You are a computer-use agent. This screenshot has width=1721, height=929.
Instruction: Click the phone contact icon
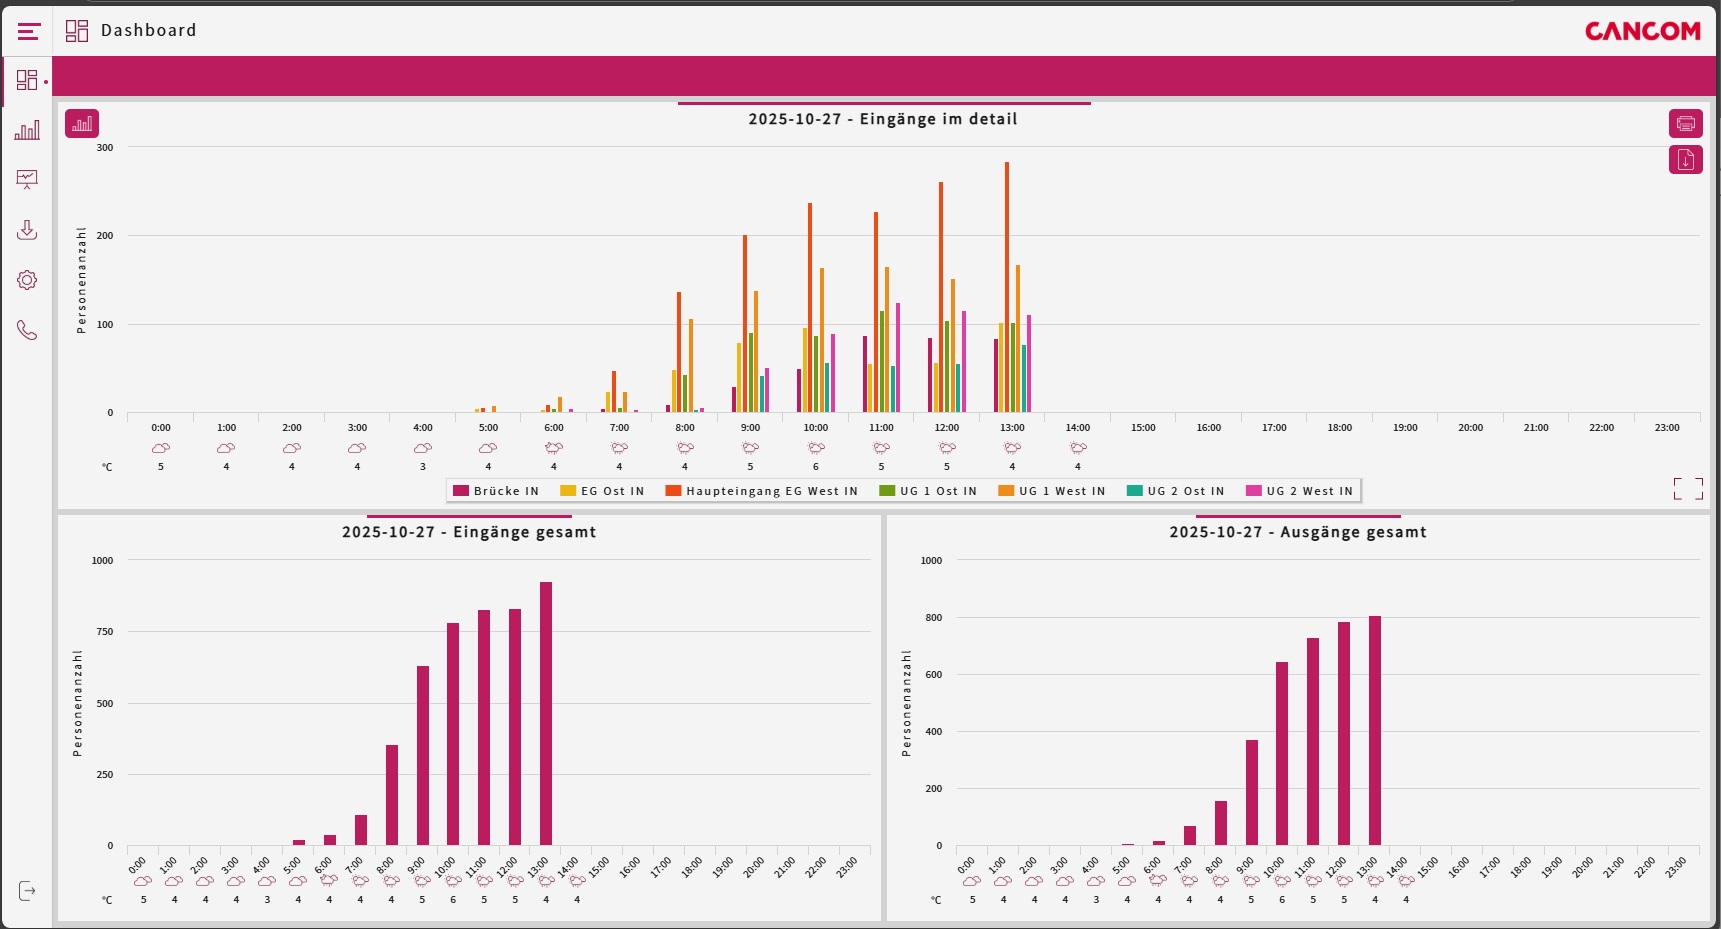[27, 330]
